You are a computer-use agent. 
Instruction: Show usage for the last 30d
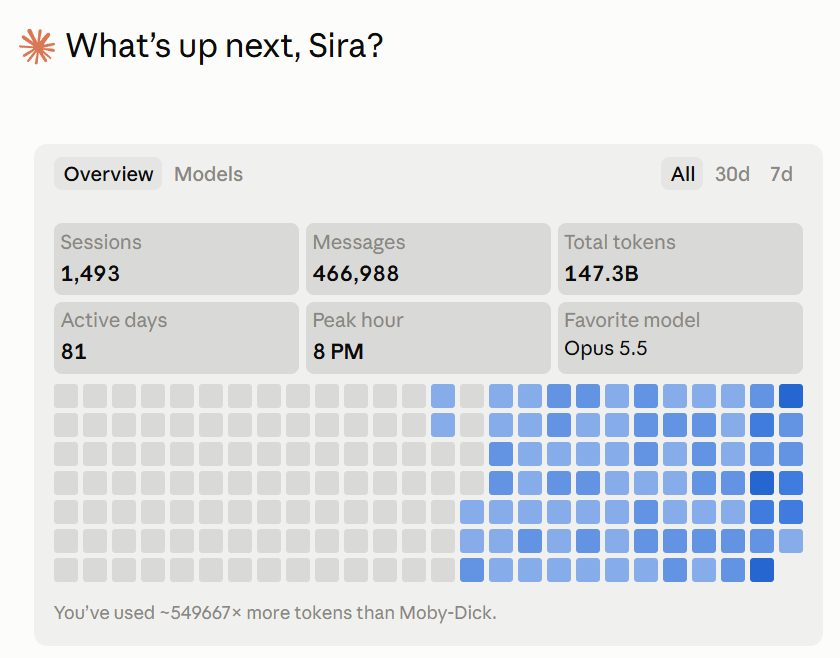tap(732, 174)
